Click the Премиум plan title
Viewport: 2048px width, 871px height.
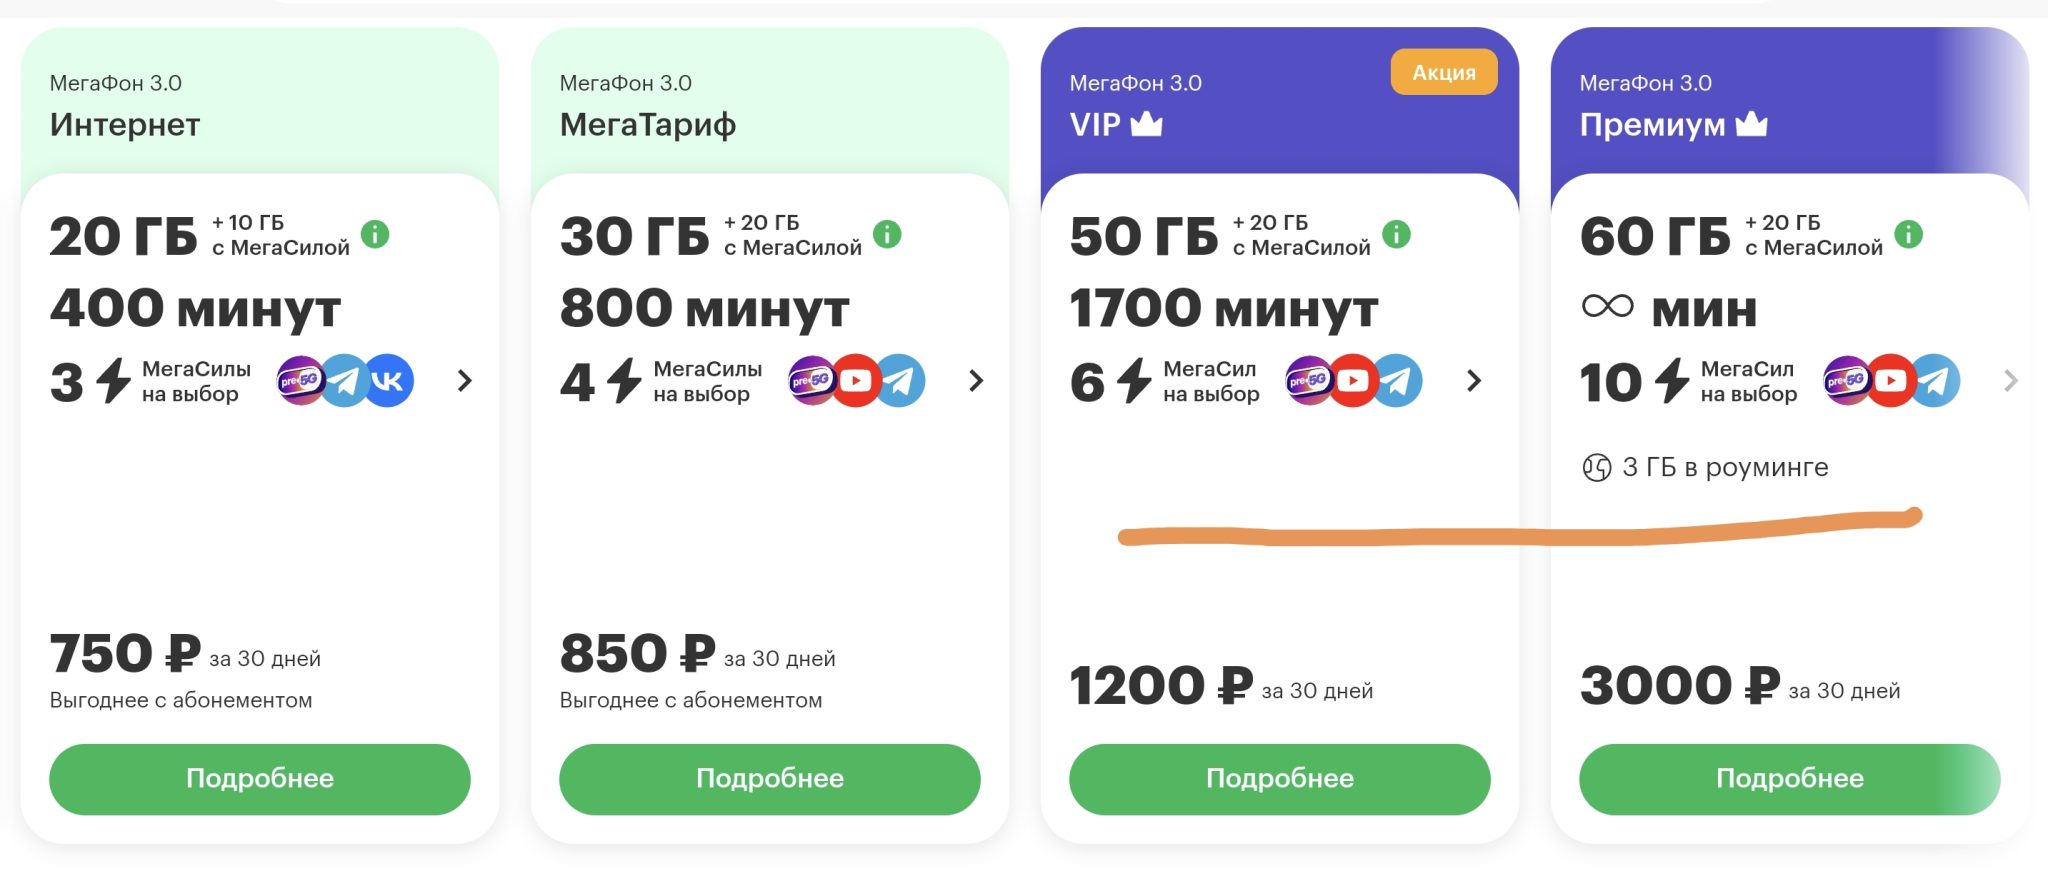point(1652,125)
